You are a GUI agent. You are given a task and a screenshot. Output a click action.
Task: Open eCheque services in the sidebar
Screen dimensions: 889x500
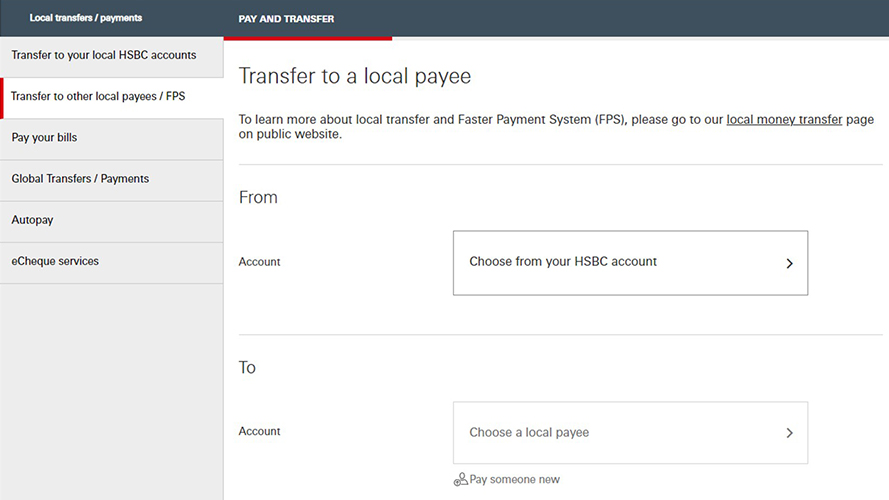coord(55,261)
